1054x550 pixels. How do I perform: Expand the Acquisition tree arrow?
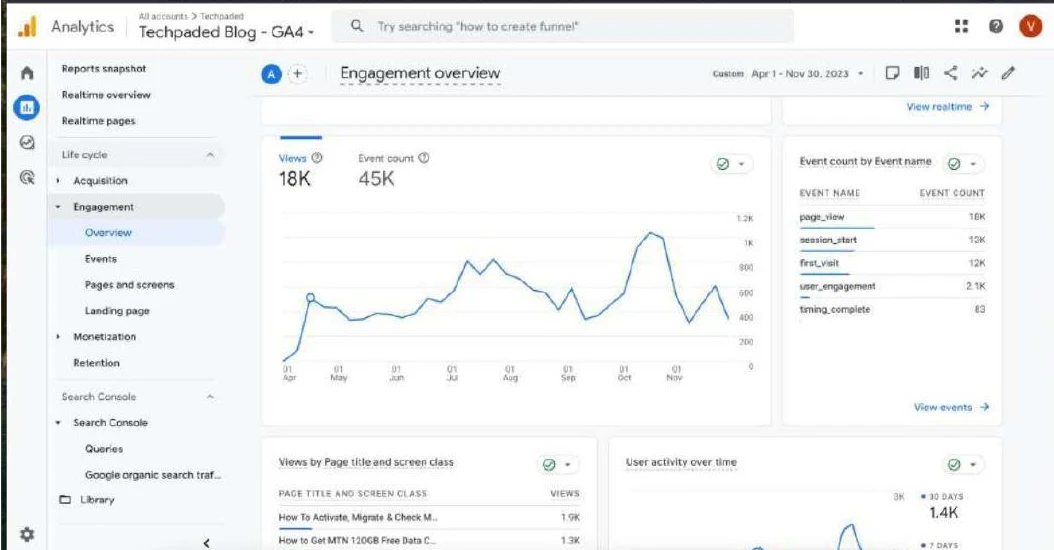click(58, 181)
